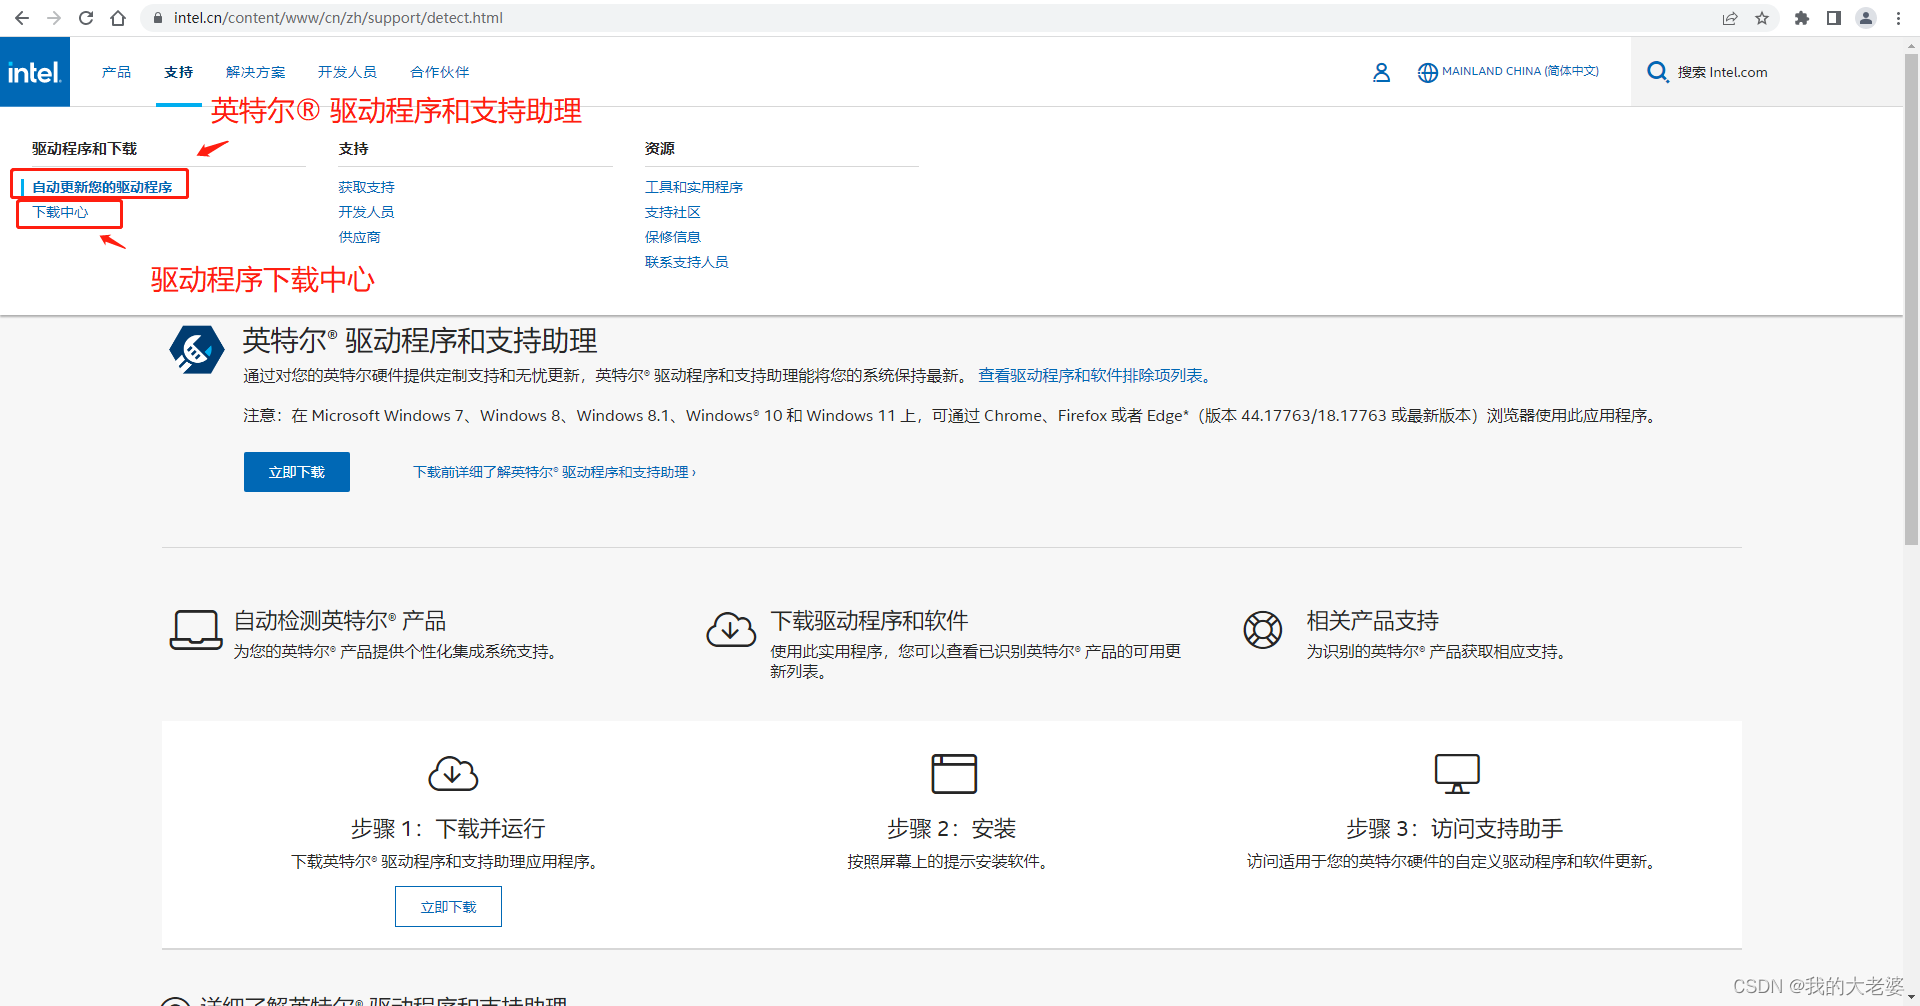
Task: Click the 供应商 link
Action: tap(359, 237)
